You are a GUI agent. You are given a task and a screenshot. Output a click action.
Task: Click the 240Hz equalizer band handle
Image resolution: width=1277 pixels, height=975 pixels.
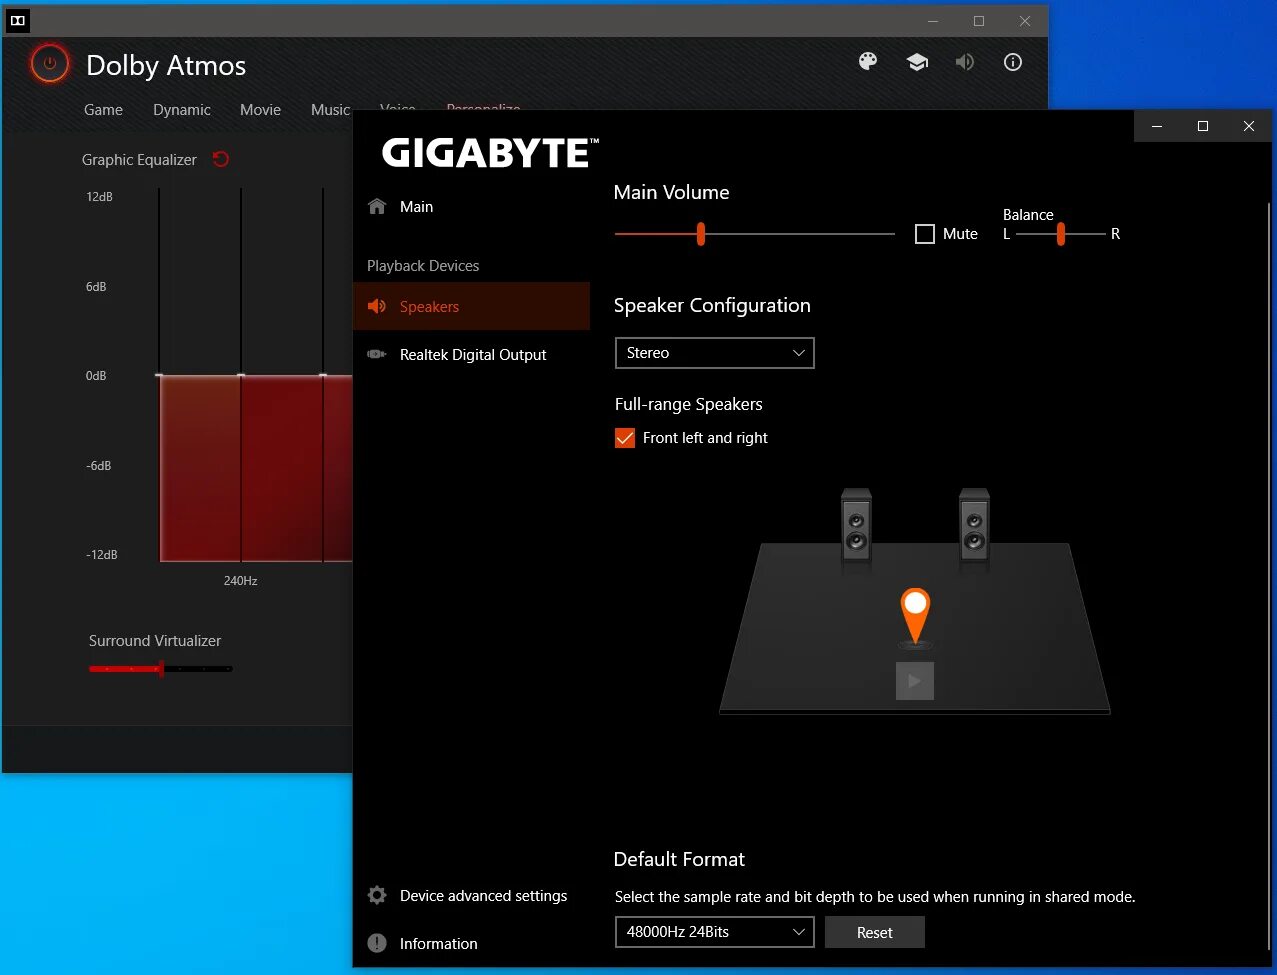[241, 375]
